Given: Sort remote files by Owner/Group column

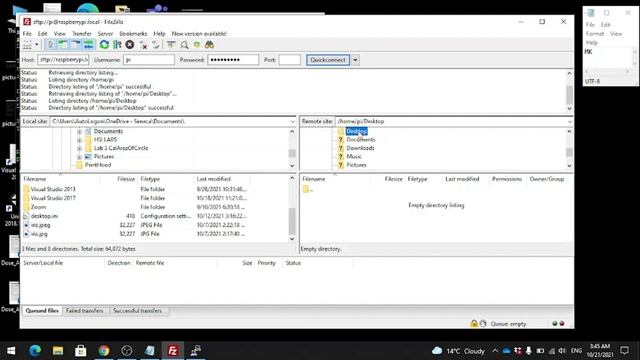Looking at the screenshot, I should pos(547,179).
